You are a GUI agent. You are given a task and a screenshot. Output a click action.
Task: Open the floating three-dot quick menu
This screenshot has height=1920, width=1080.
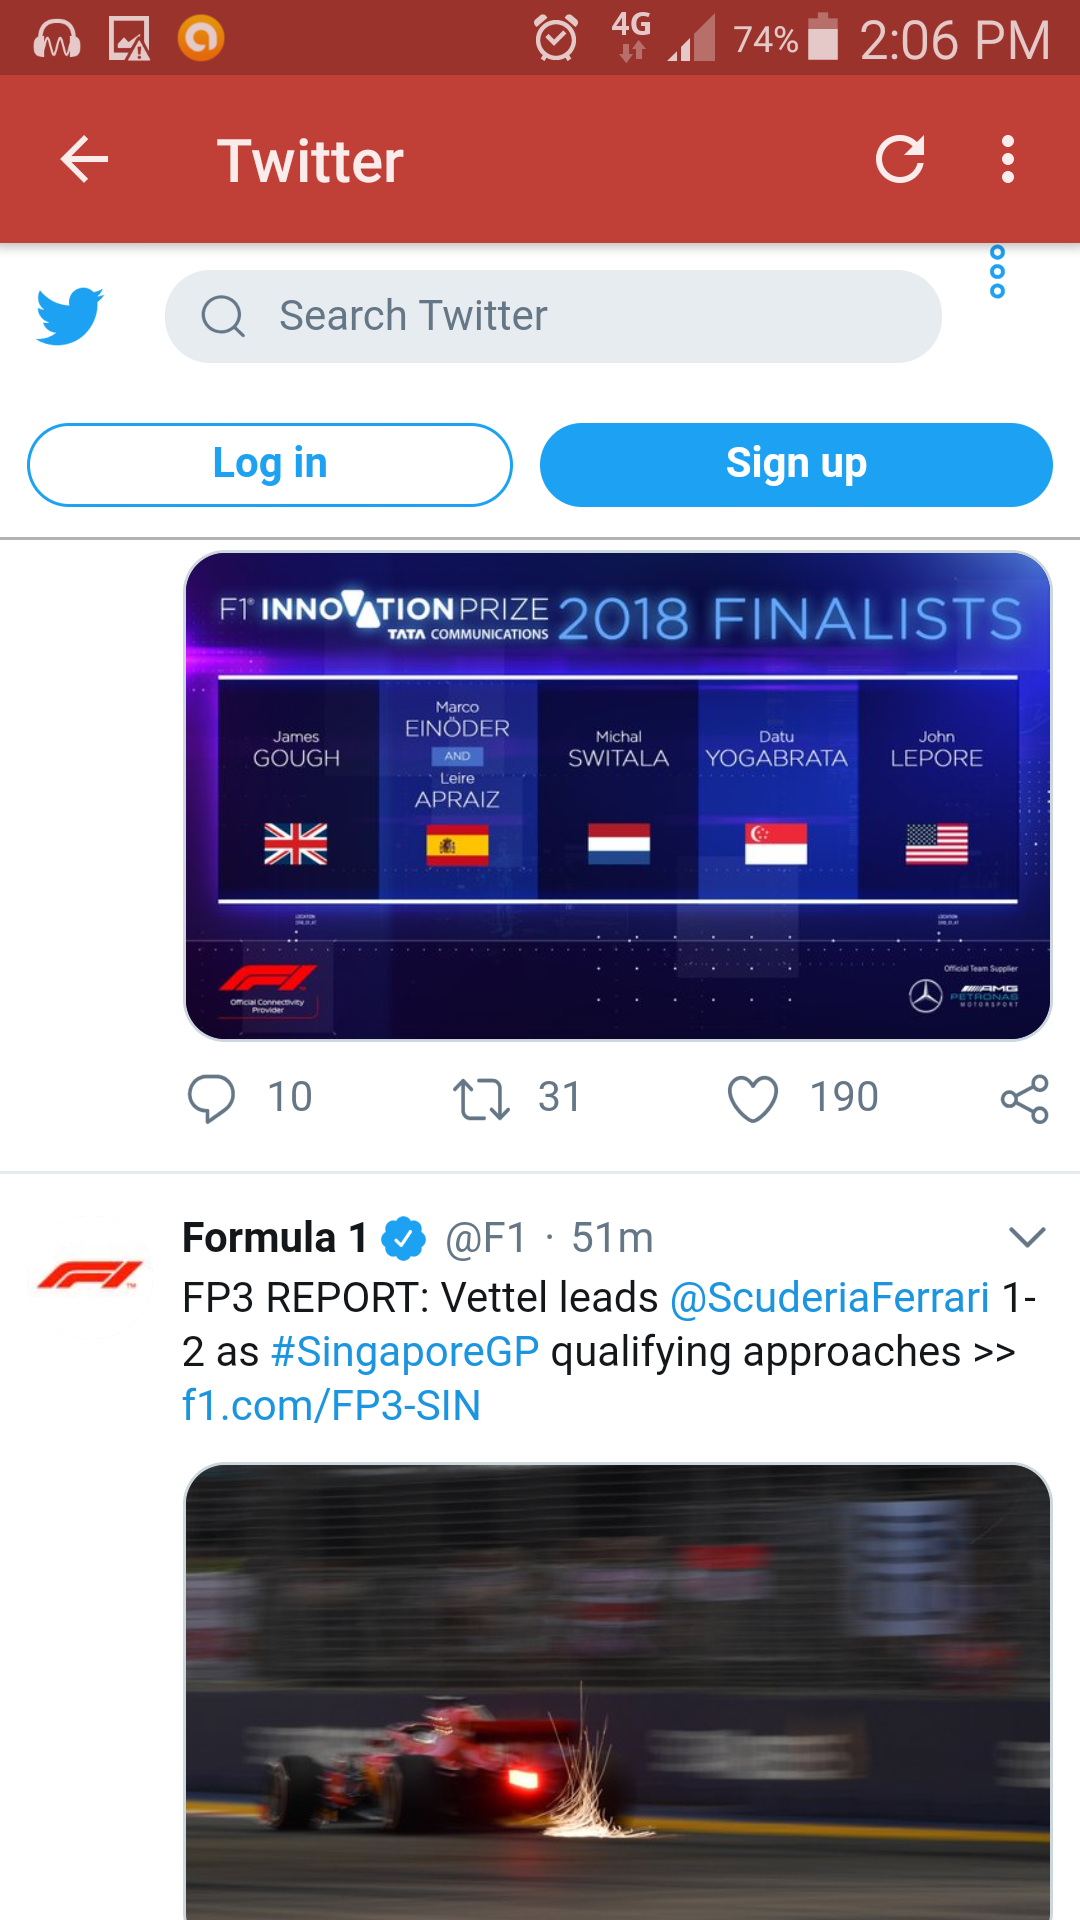(997, 272)
